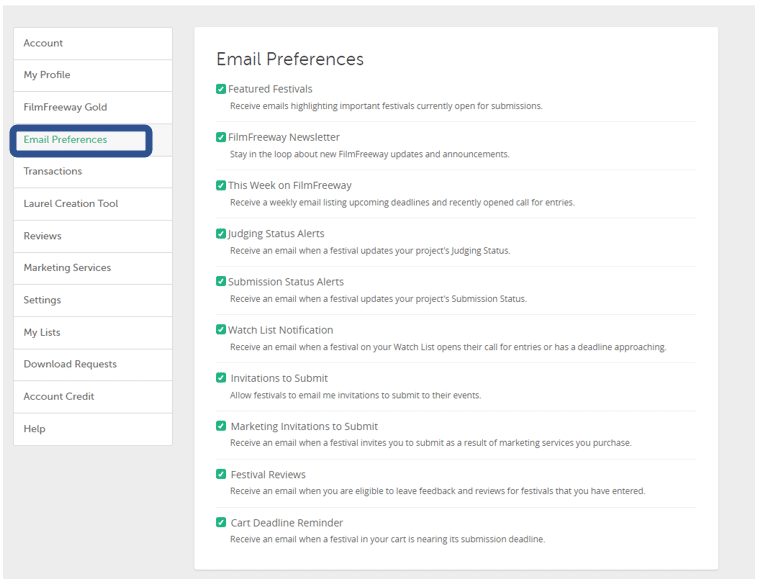This screenshot has height=586, width=763.
Task: Uncheck the Cart Deadline Reminder checkbox
Action: click(221, 523)
